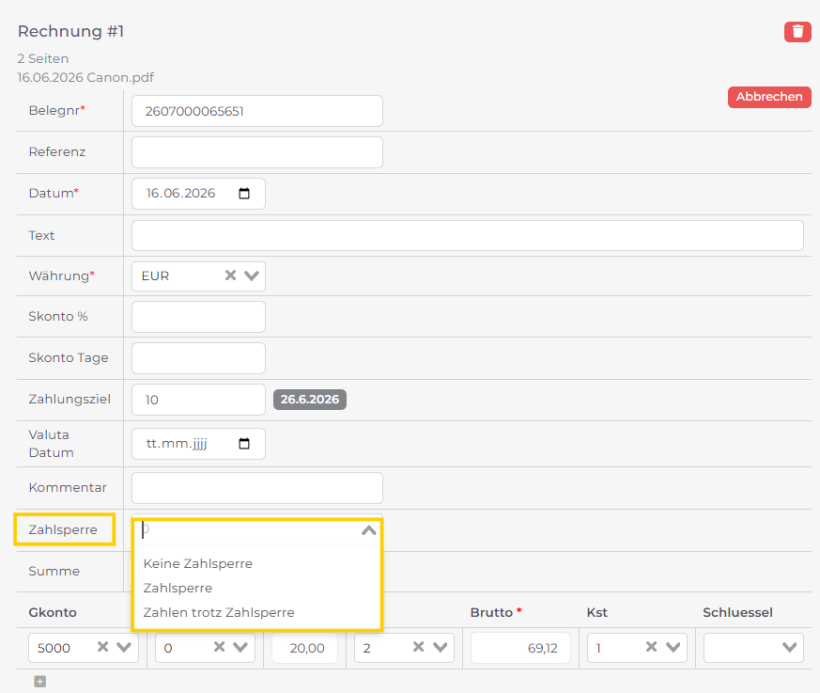The height and width of the screenshot is (693, 820).
Task: Focus the Belegnr input field
Action: 257,111
